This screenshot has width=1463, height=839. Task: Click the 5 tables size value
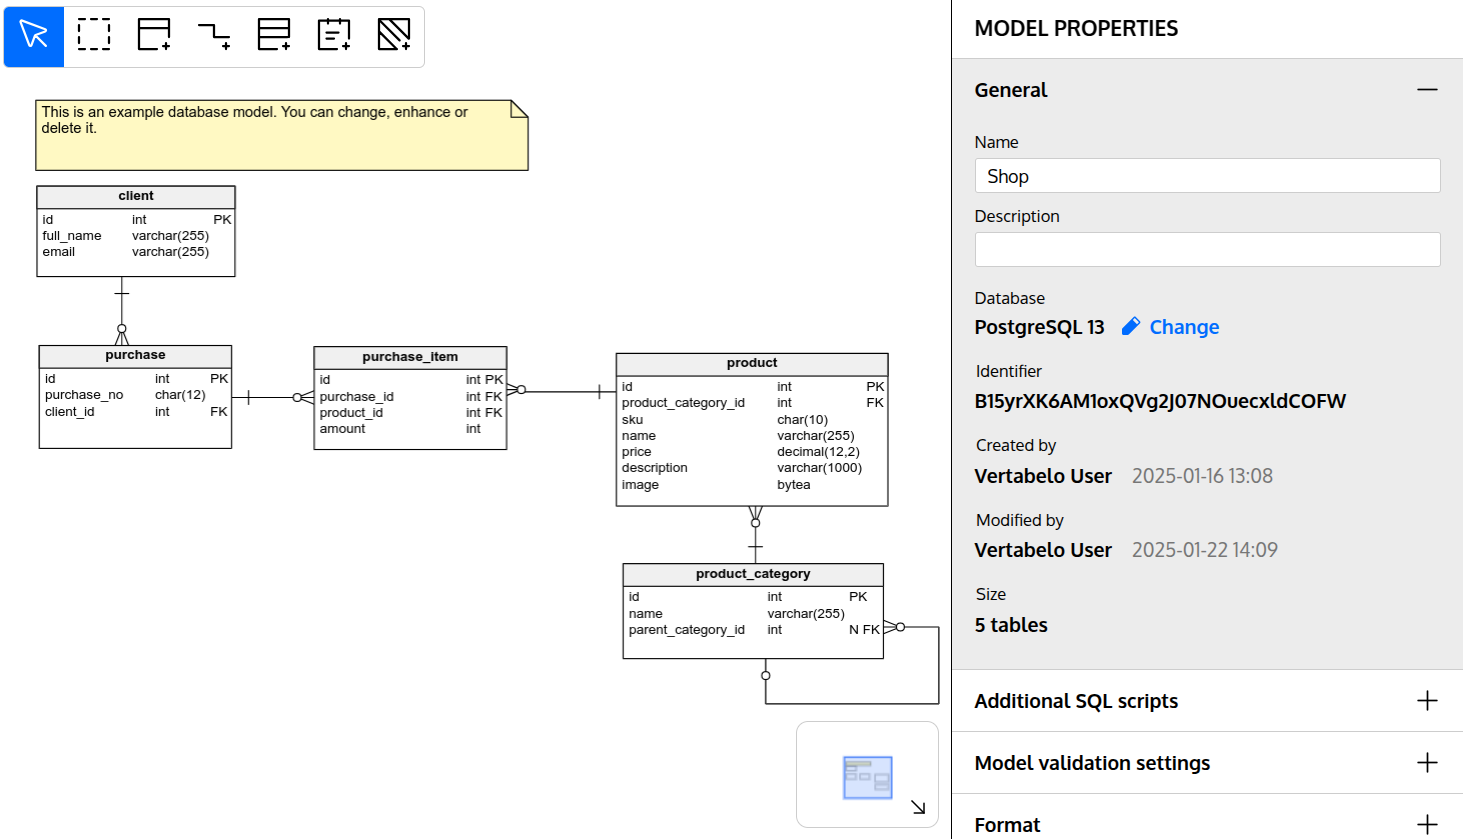tap(1011, 625)
